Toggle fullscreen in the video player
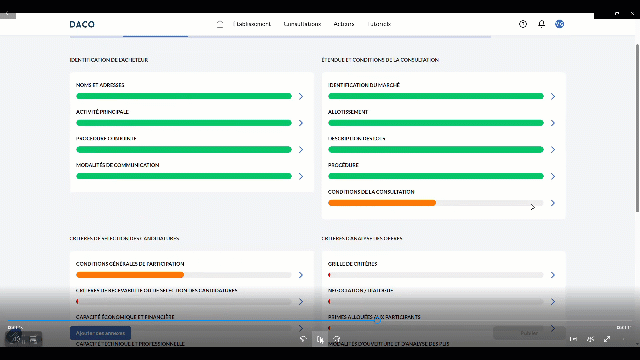This screenshot has height=360, width=640. point(607,339)
